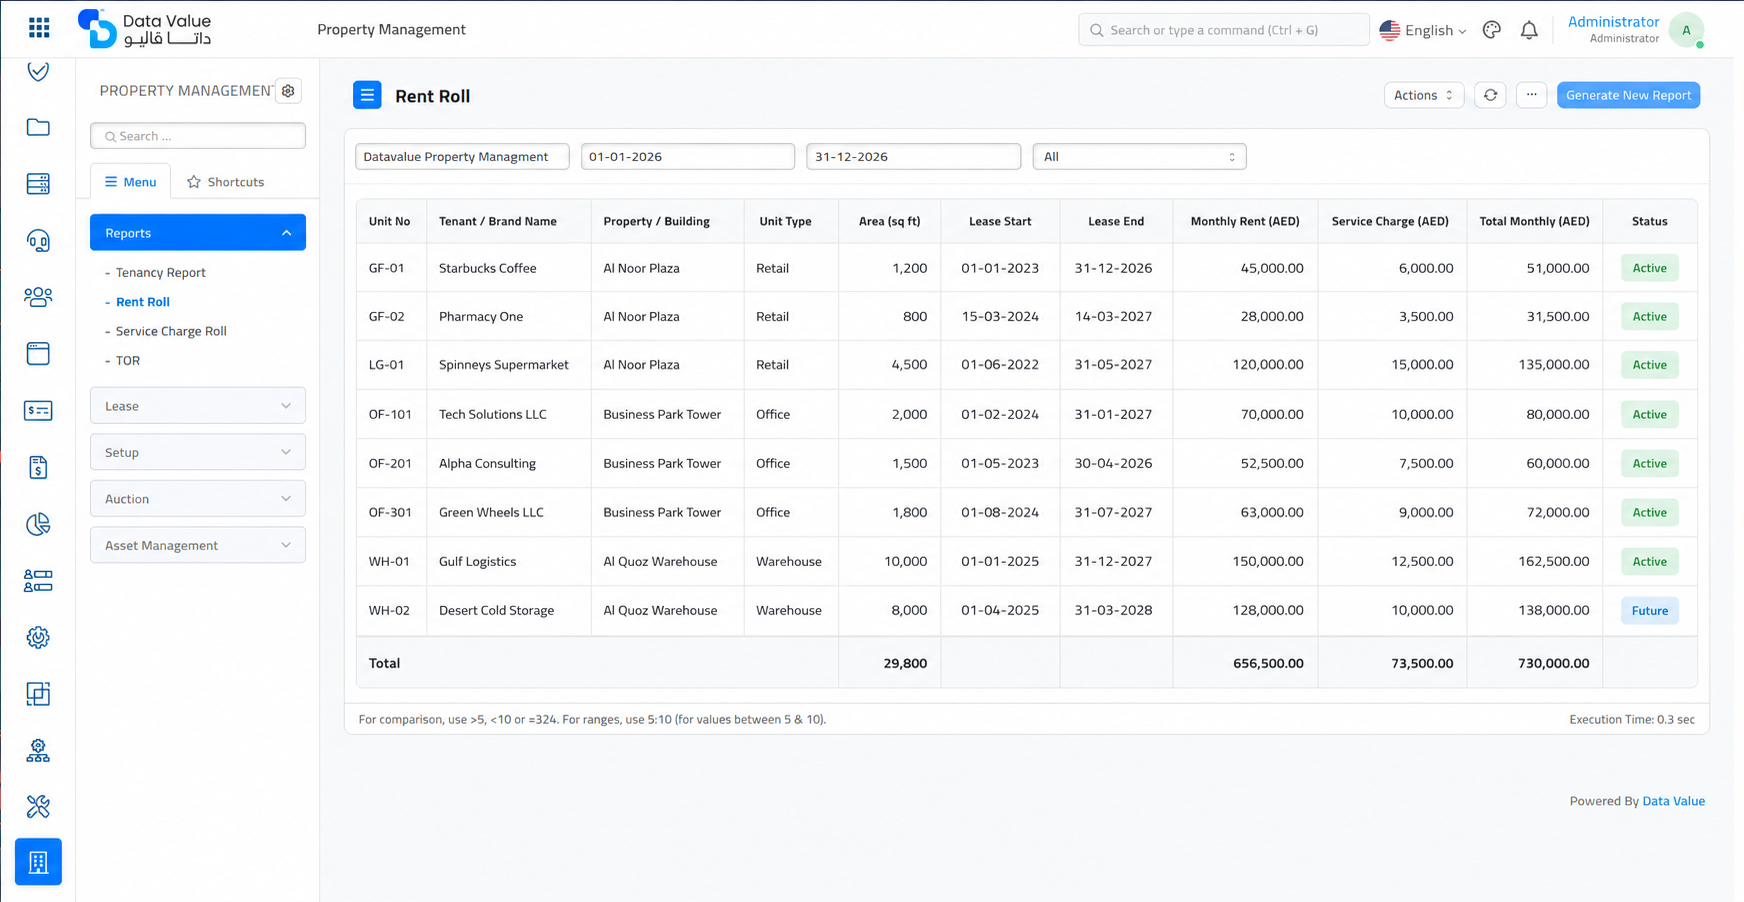
Task: Refresh the Rent Roll report
Action: (x=1490, y=95)
